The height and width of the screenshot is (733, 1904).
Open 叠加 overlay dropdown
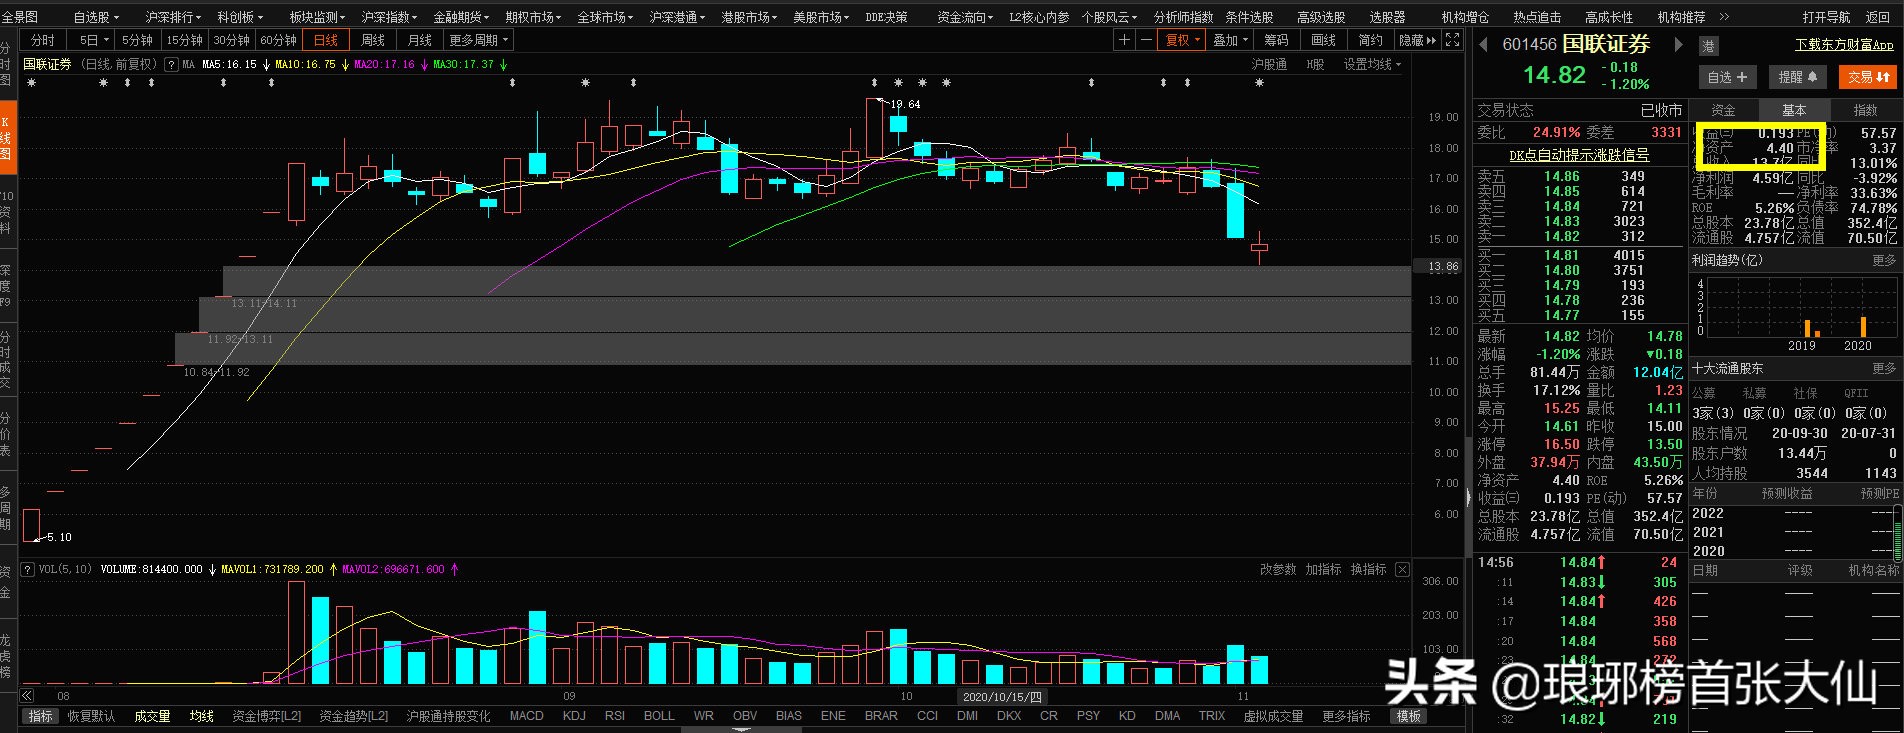tap(1231, 40)
